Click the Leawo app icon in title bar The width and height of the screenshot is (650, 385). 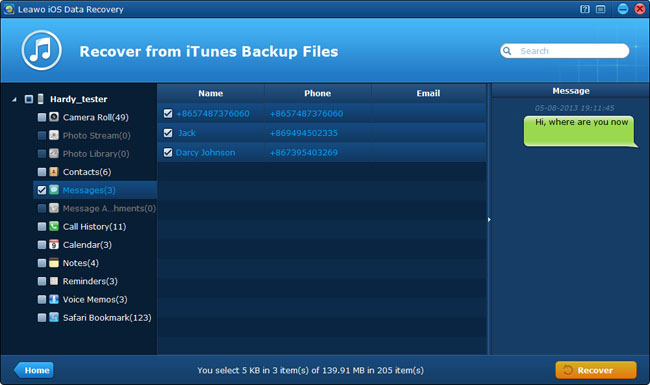click(9, 9)
